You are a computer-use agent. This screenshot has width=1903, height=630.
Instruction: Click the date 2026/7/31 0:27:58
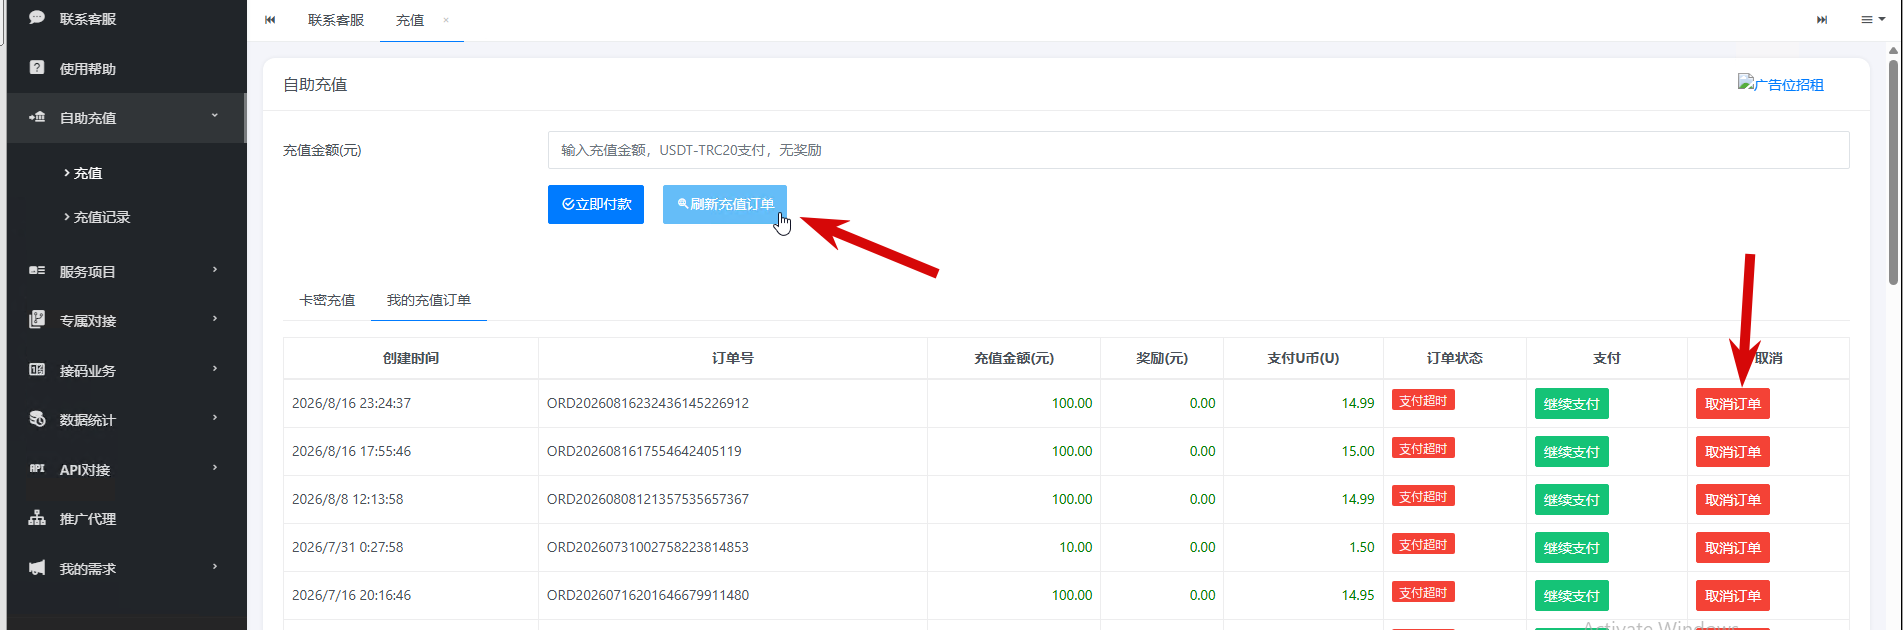tap(348, 547)
